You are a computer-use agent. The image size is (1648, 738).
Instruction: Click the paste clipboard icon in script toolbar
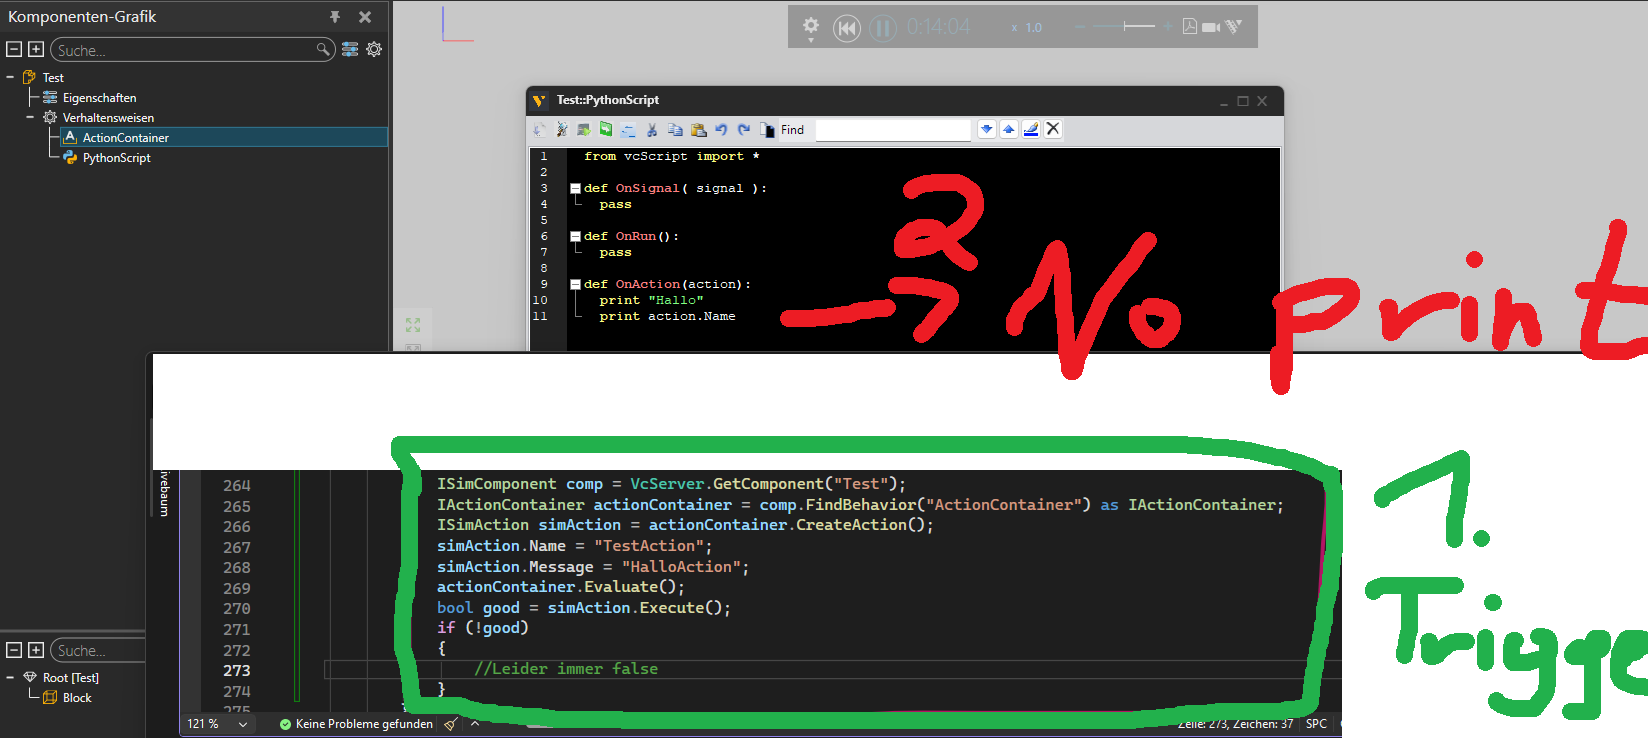[x=698, y=130]
